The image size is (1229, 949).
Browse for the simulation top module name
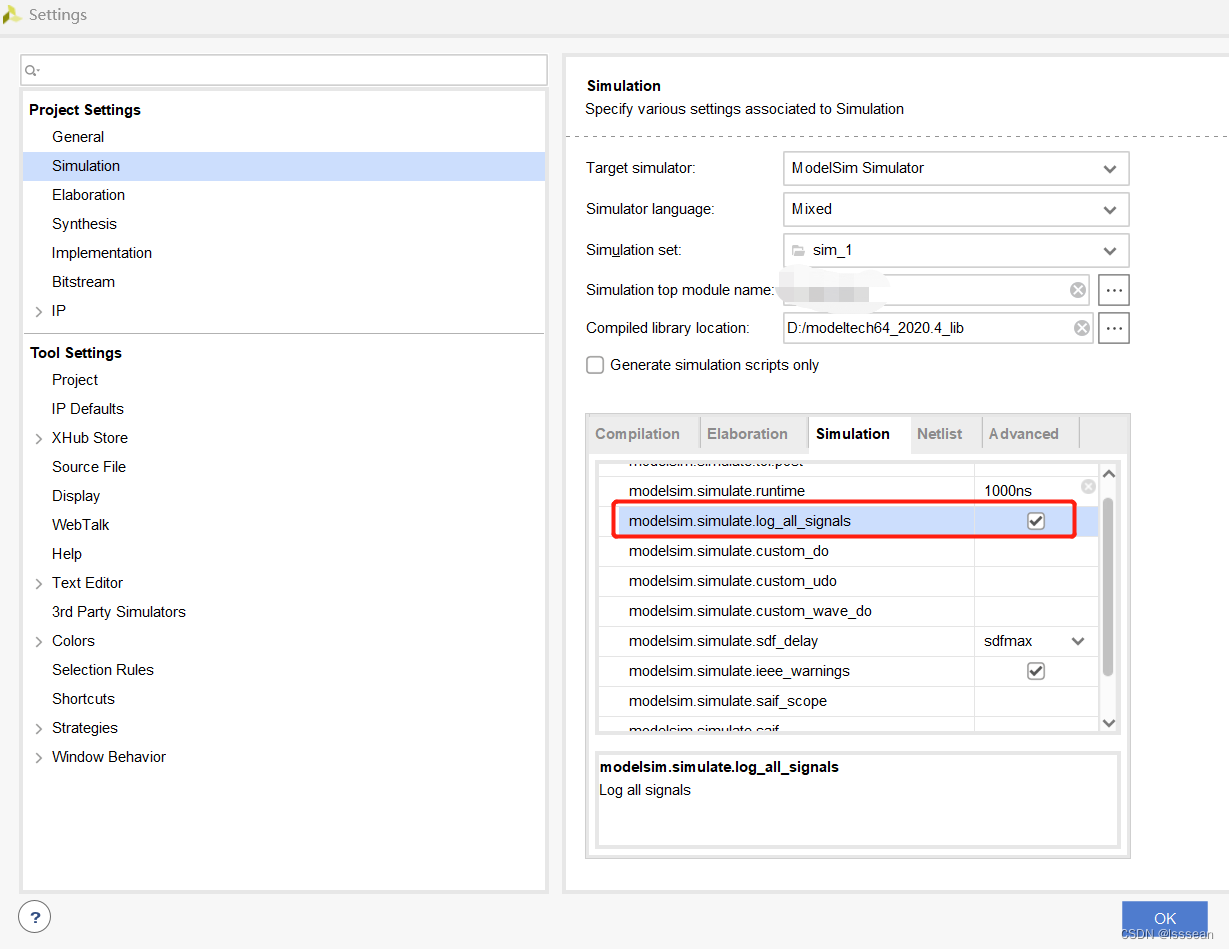1113,289
